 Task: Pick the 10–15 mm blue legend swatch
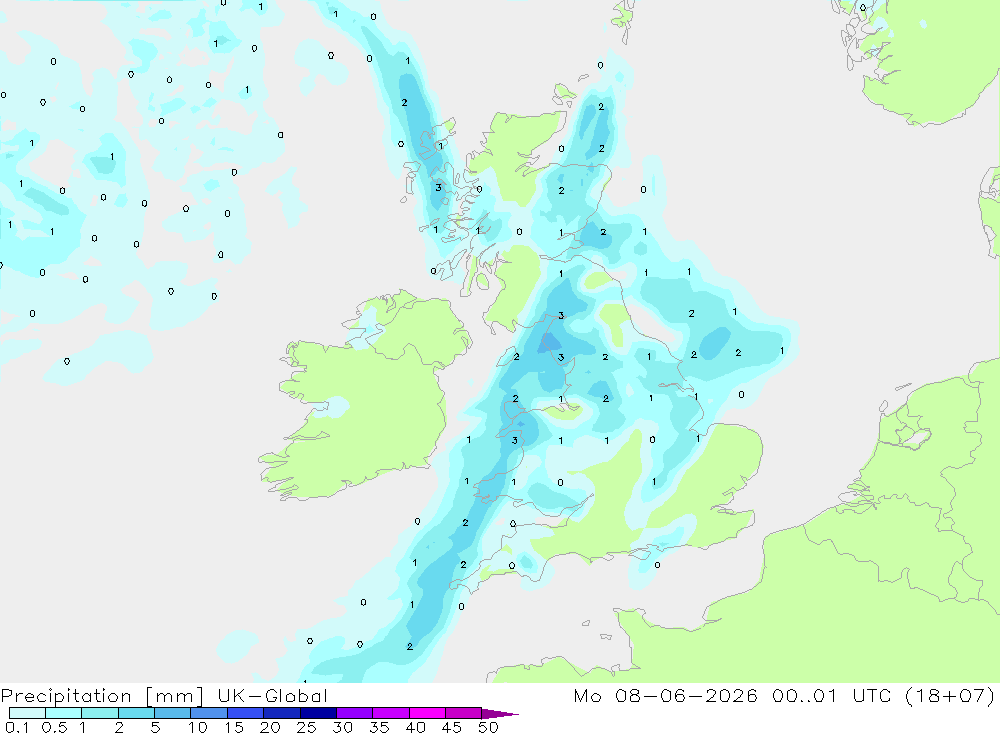coord(209,713)
